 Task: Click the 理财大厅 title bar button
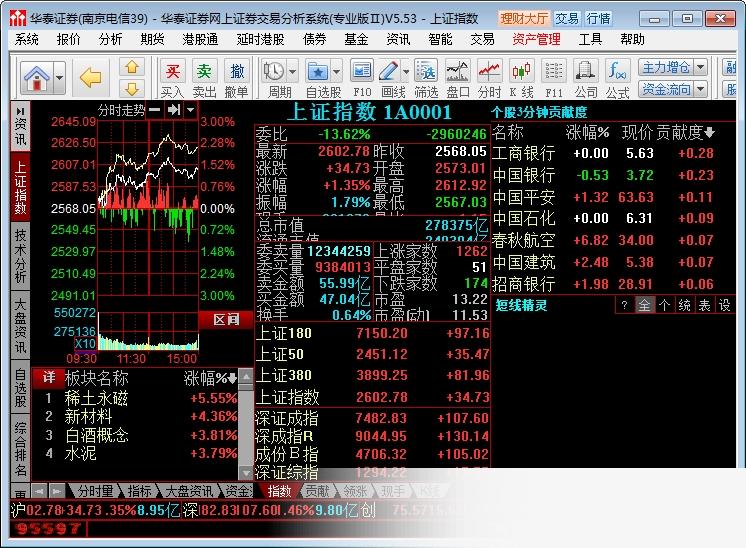[524, 19]
